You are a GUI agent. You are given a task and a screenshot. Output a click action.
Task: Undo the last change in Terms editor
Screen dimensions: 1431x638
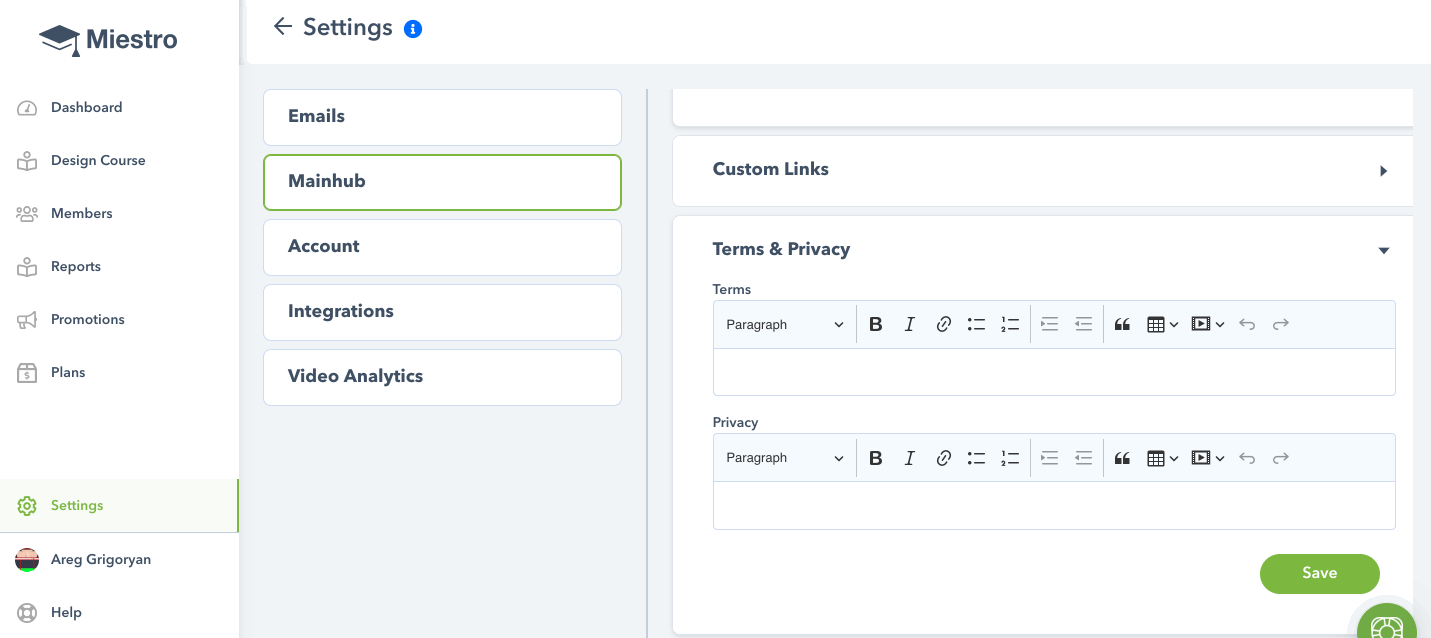(1247, 324)
